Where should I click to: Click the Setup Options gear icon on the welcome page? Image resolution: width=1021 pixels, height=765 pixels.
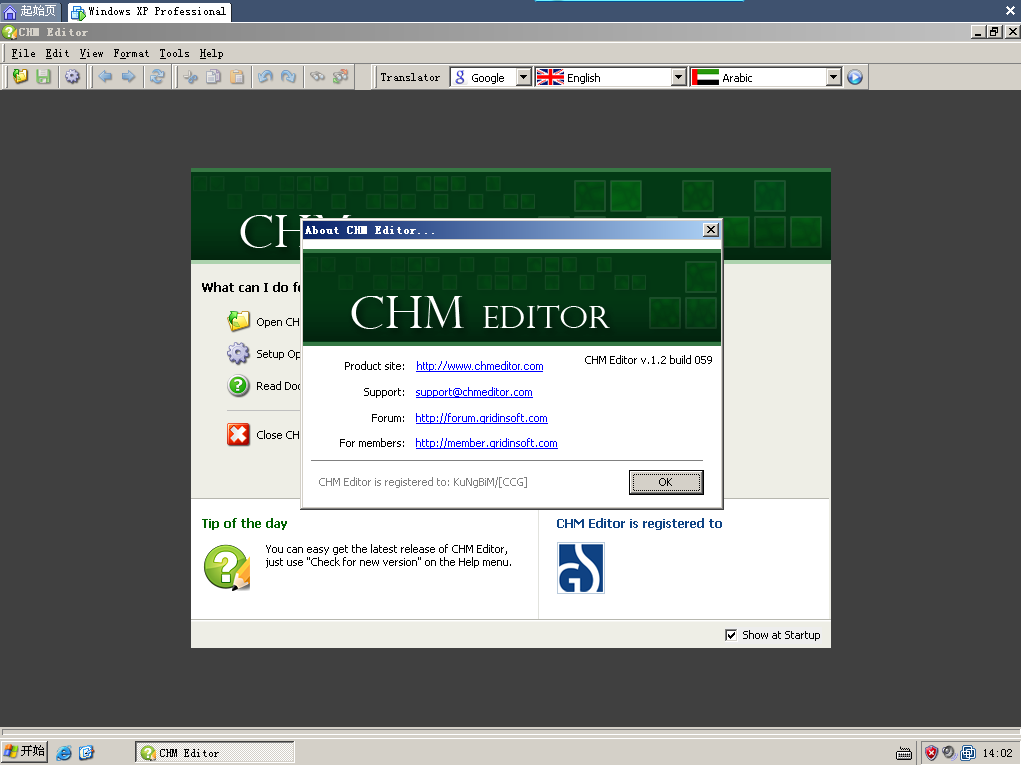(x=238, y=354)
